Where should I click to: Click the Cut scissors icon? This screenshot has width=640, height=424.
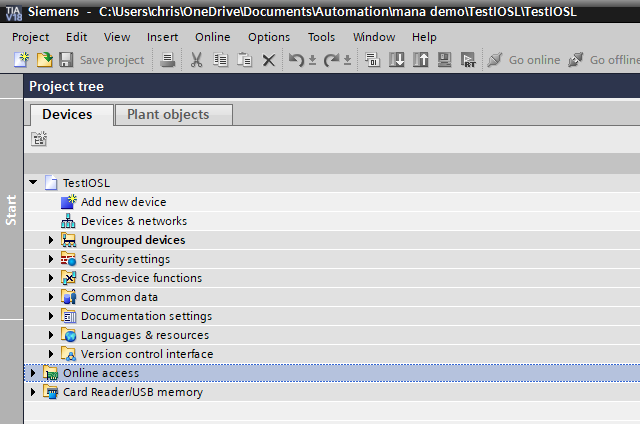pos(196,60)
